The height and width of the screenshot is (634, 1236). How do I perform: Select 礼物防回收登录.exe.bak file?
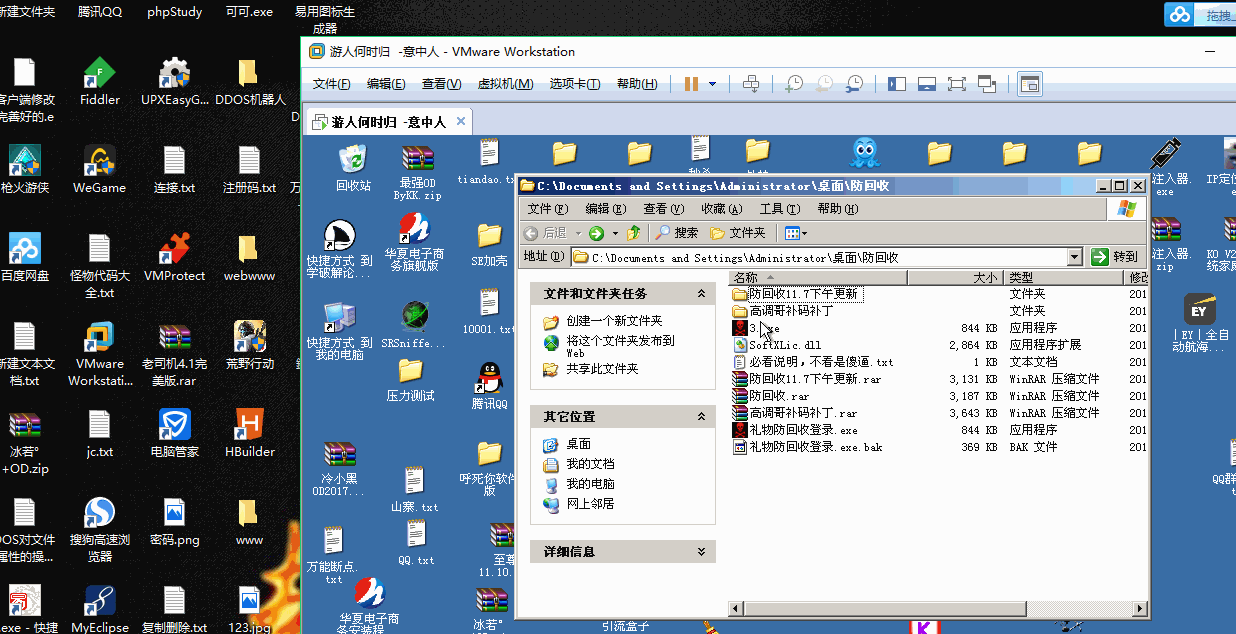click(807, 447)
